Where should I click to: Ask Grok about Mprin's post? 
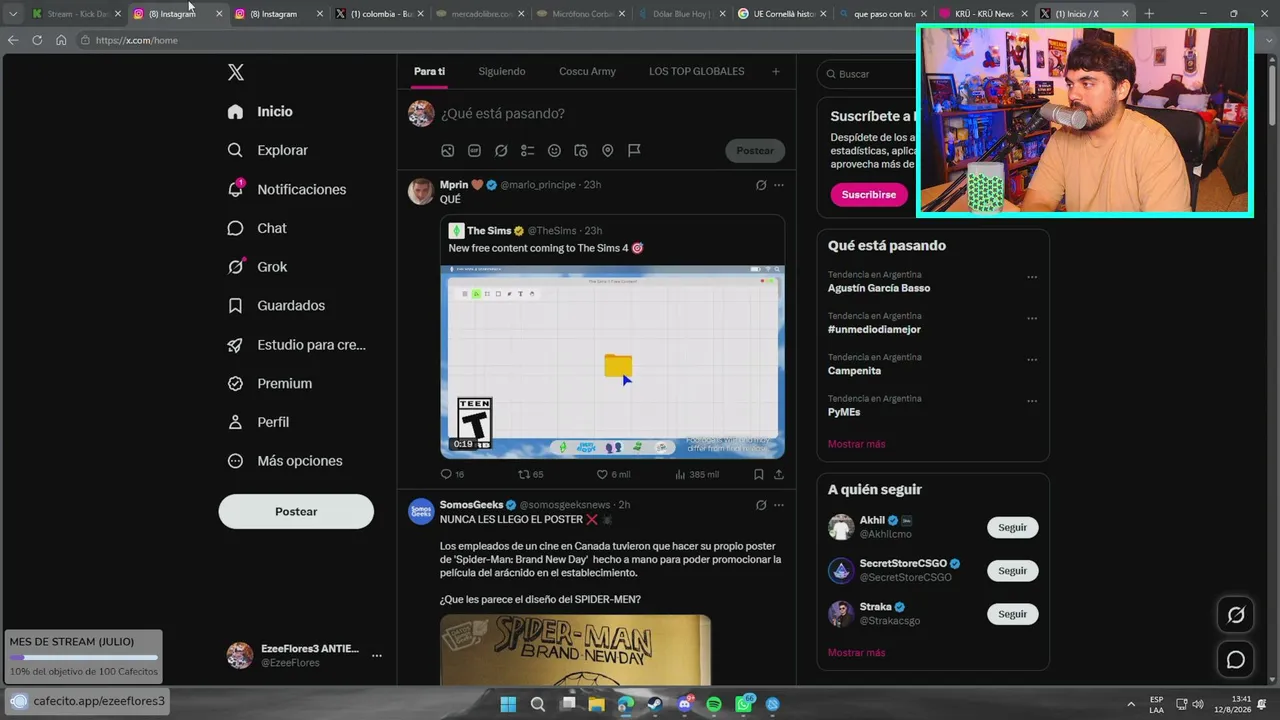pos(761,185)
